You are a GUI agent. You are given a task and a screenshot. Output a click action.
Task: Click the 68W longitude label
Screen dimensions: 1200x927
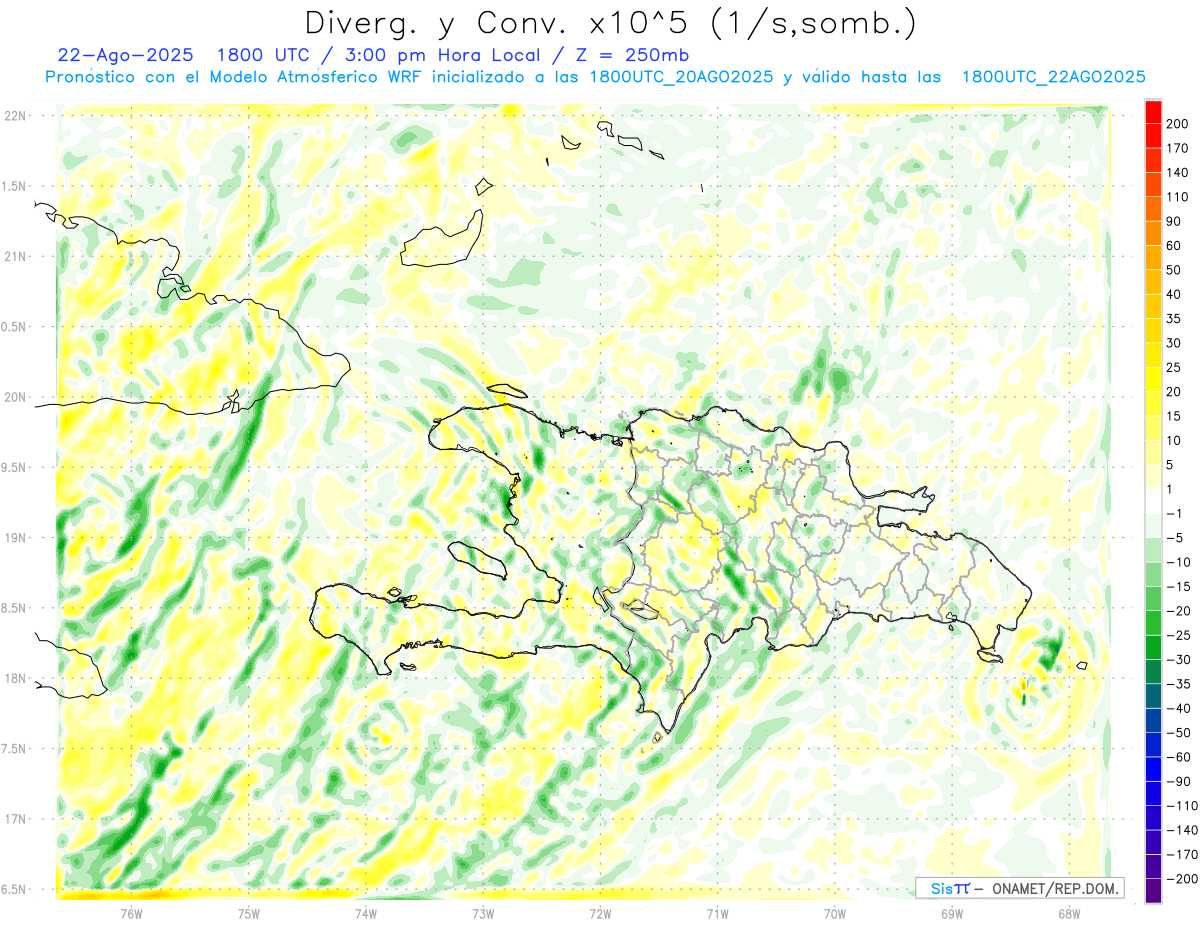pos(1069,913)
